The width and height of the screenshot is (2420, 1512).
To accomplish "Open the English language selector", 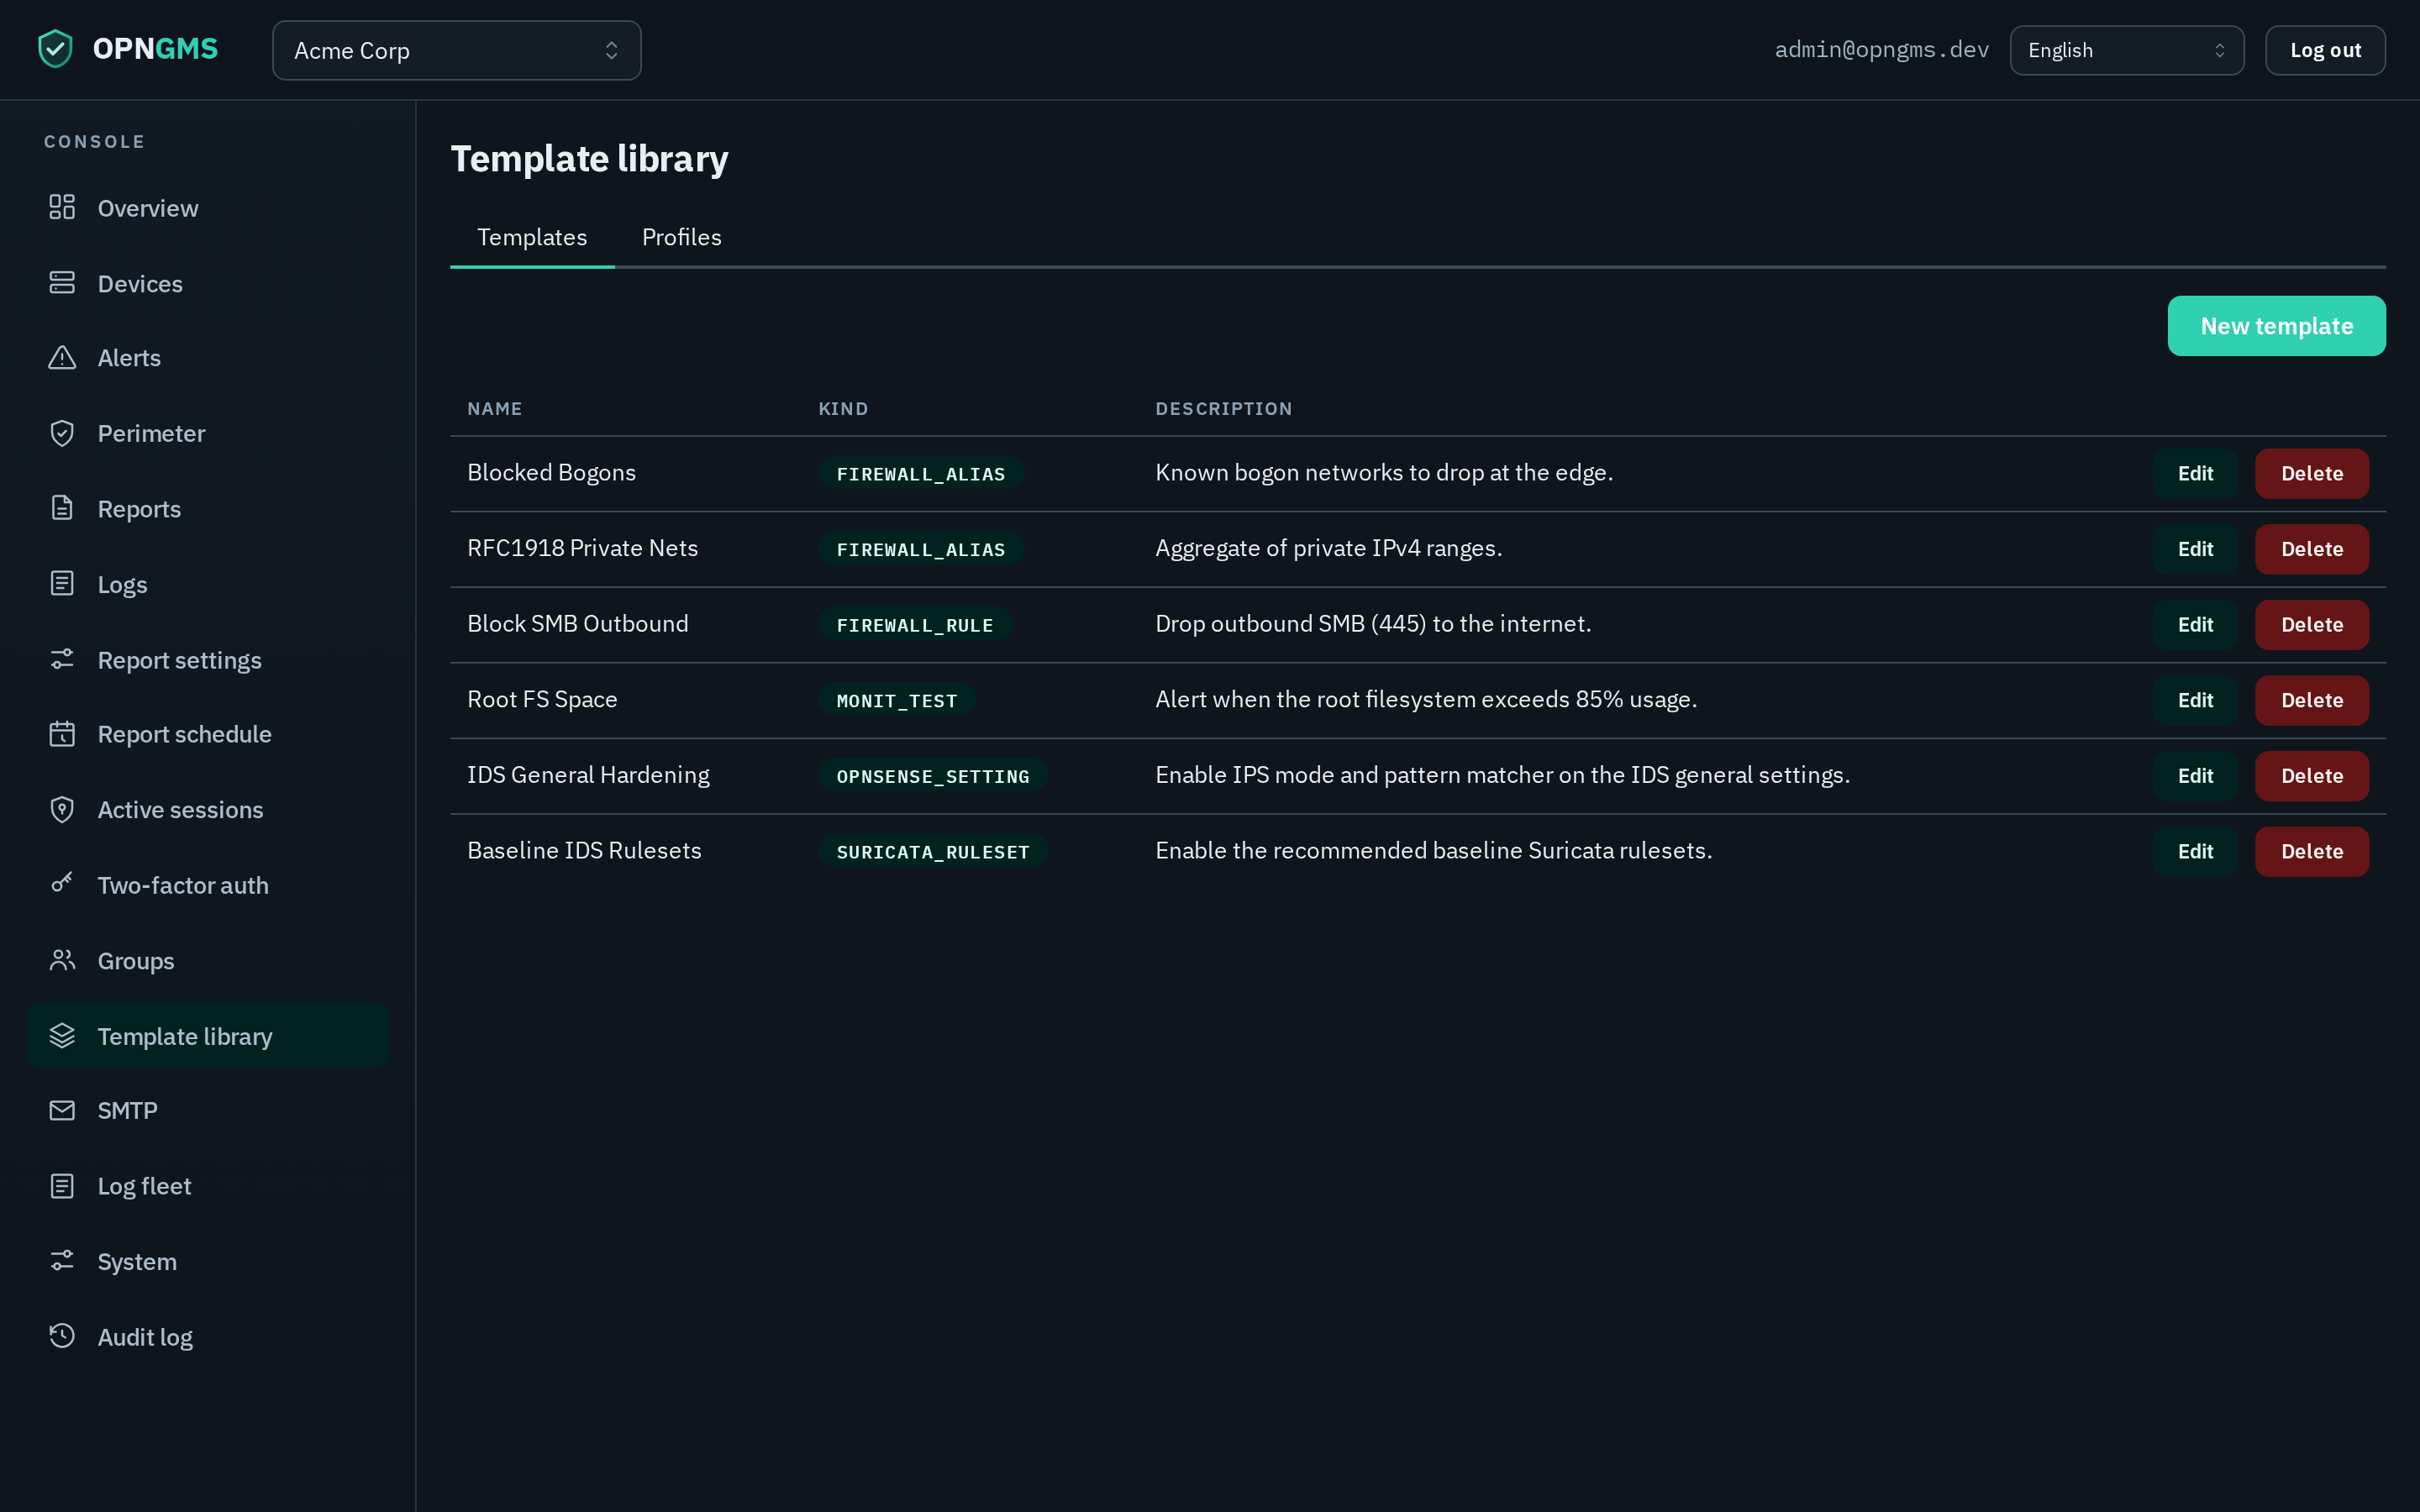I will [2126, 50].
